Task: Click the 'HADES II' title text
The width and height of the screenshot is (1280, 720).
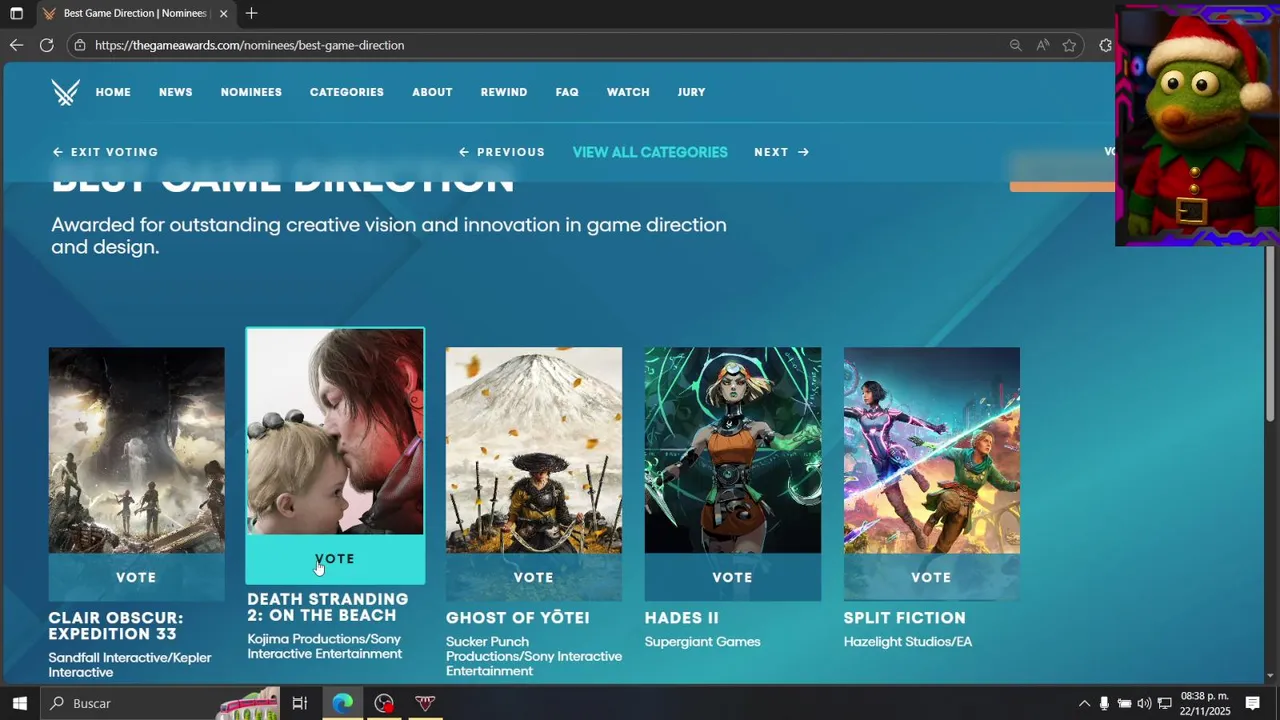Action: coord(682,618)
